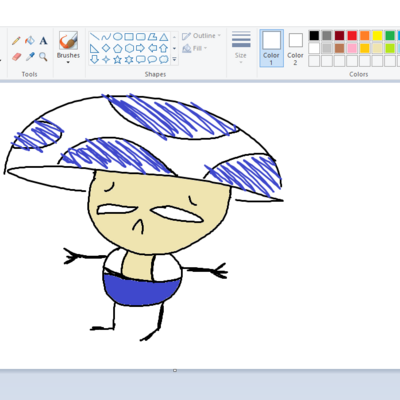This screenshot has width=400, height=400.
Task: Choose the yellow color swatch
Action: [377, 36]
